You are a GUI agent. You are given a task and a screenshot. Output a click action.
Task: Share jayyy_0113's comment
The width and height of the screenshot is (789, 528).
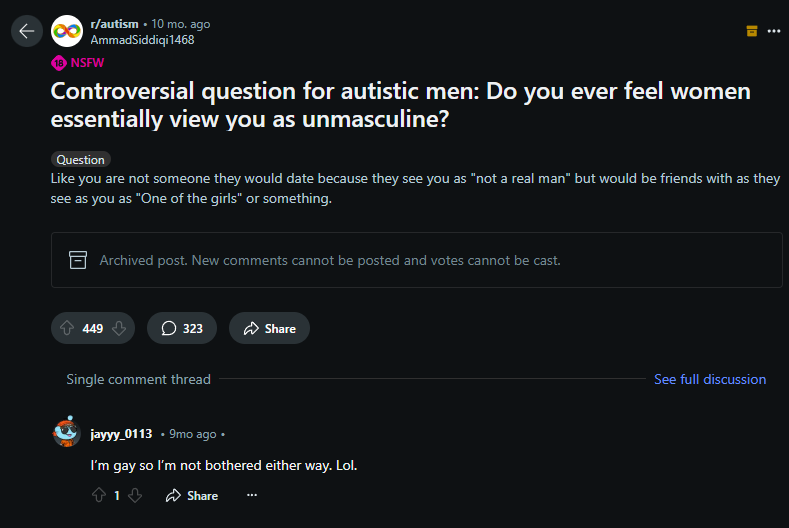(x=192, y=495)
